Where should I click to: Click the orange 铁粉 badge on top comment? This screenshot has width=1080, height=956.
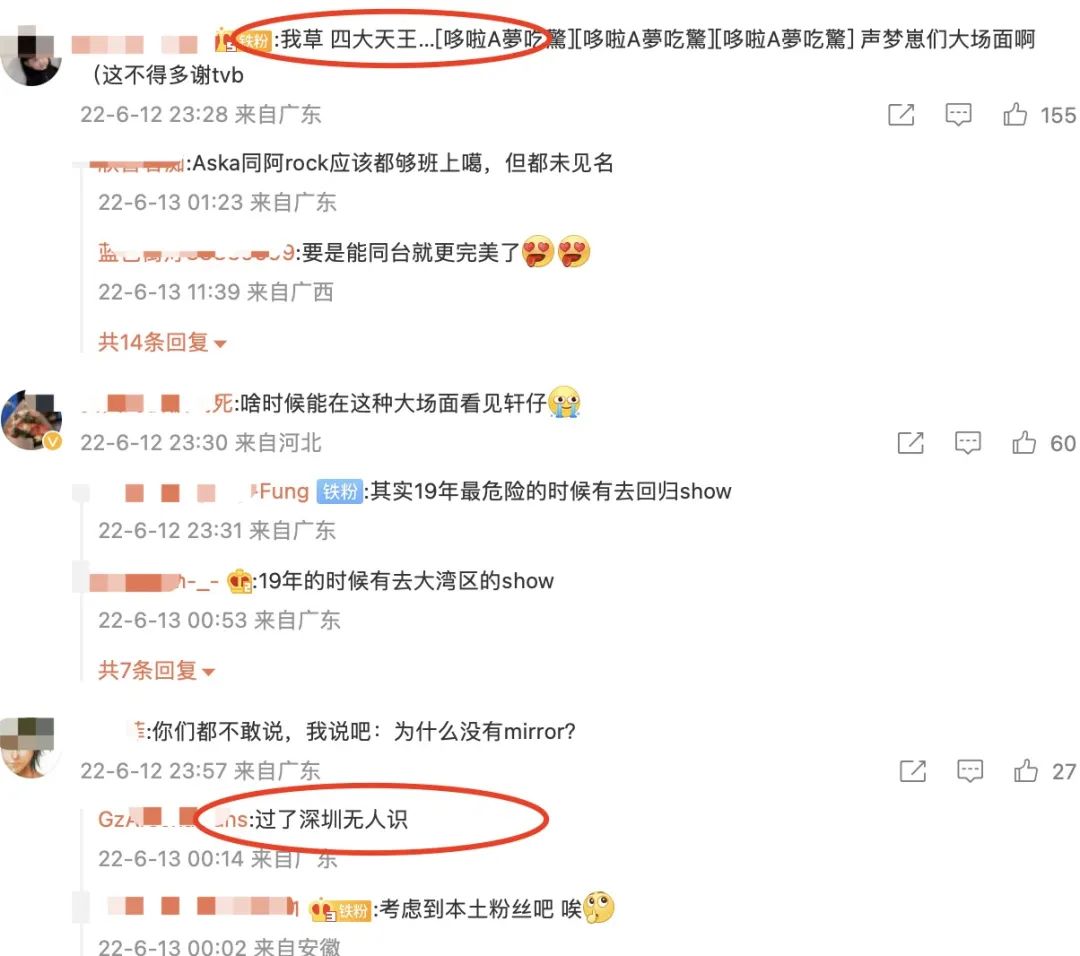[x=254, y=41]
